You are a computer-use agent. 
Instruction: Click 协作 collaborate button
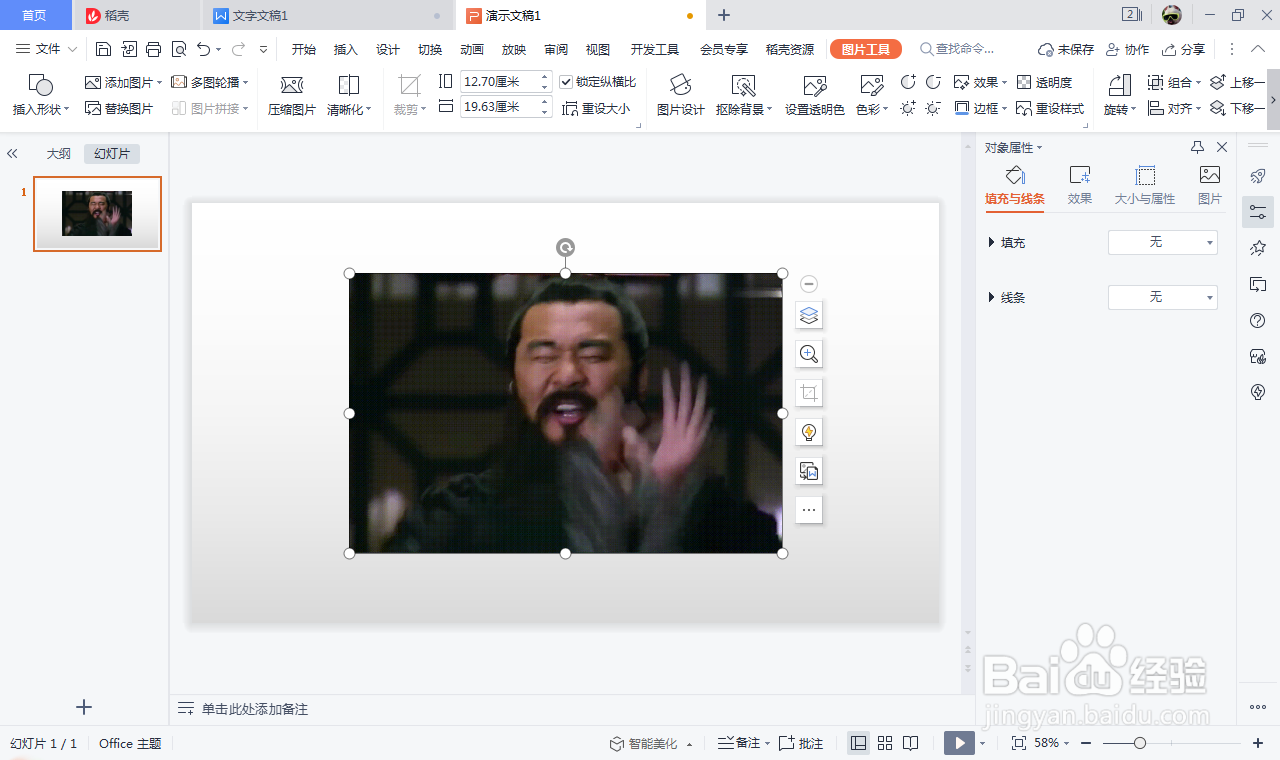pos(1127,49)
